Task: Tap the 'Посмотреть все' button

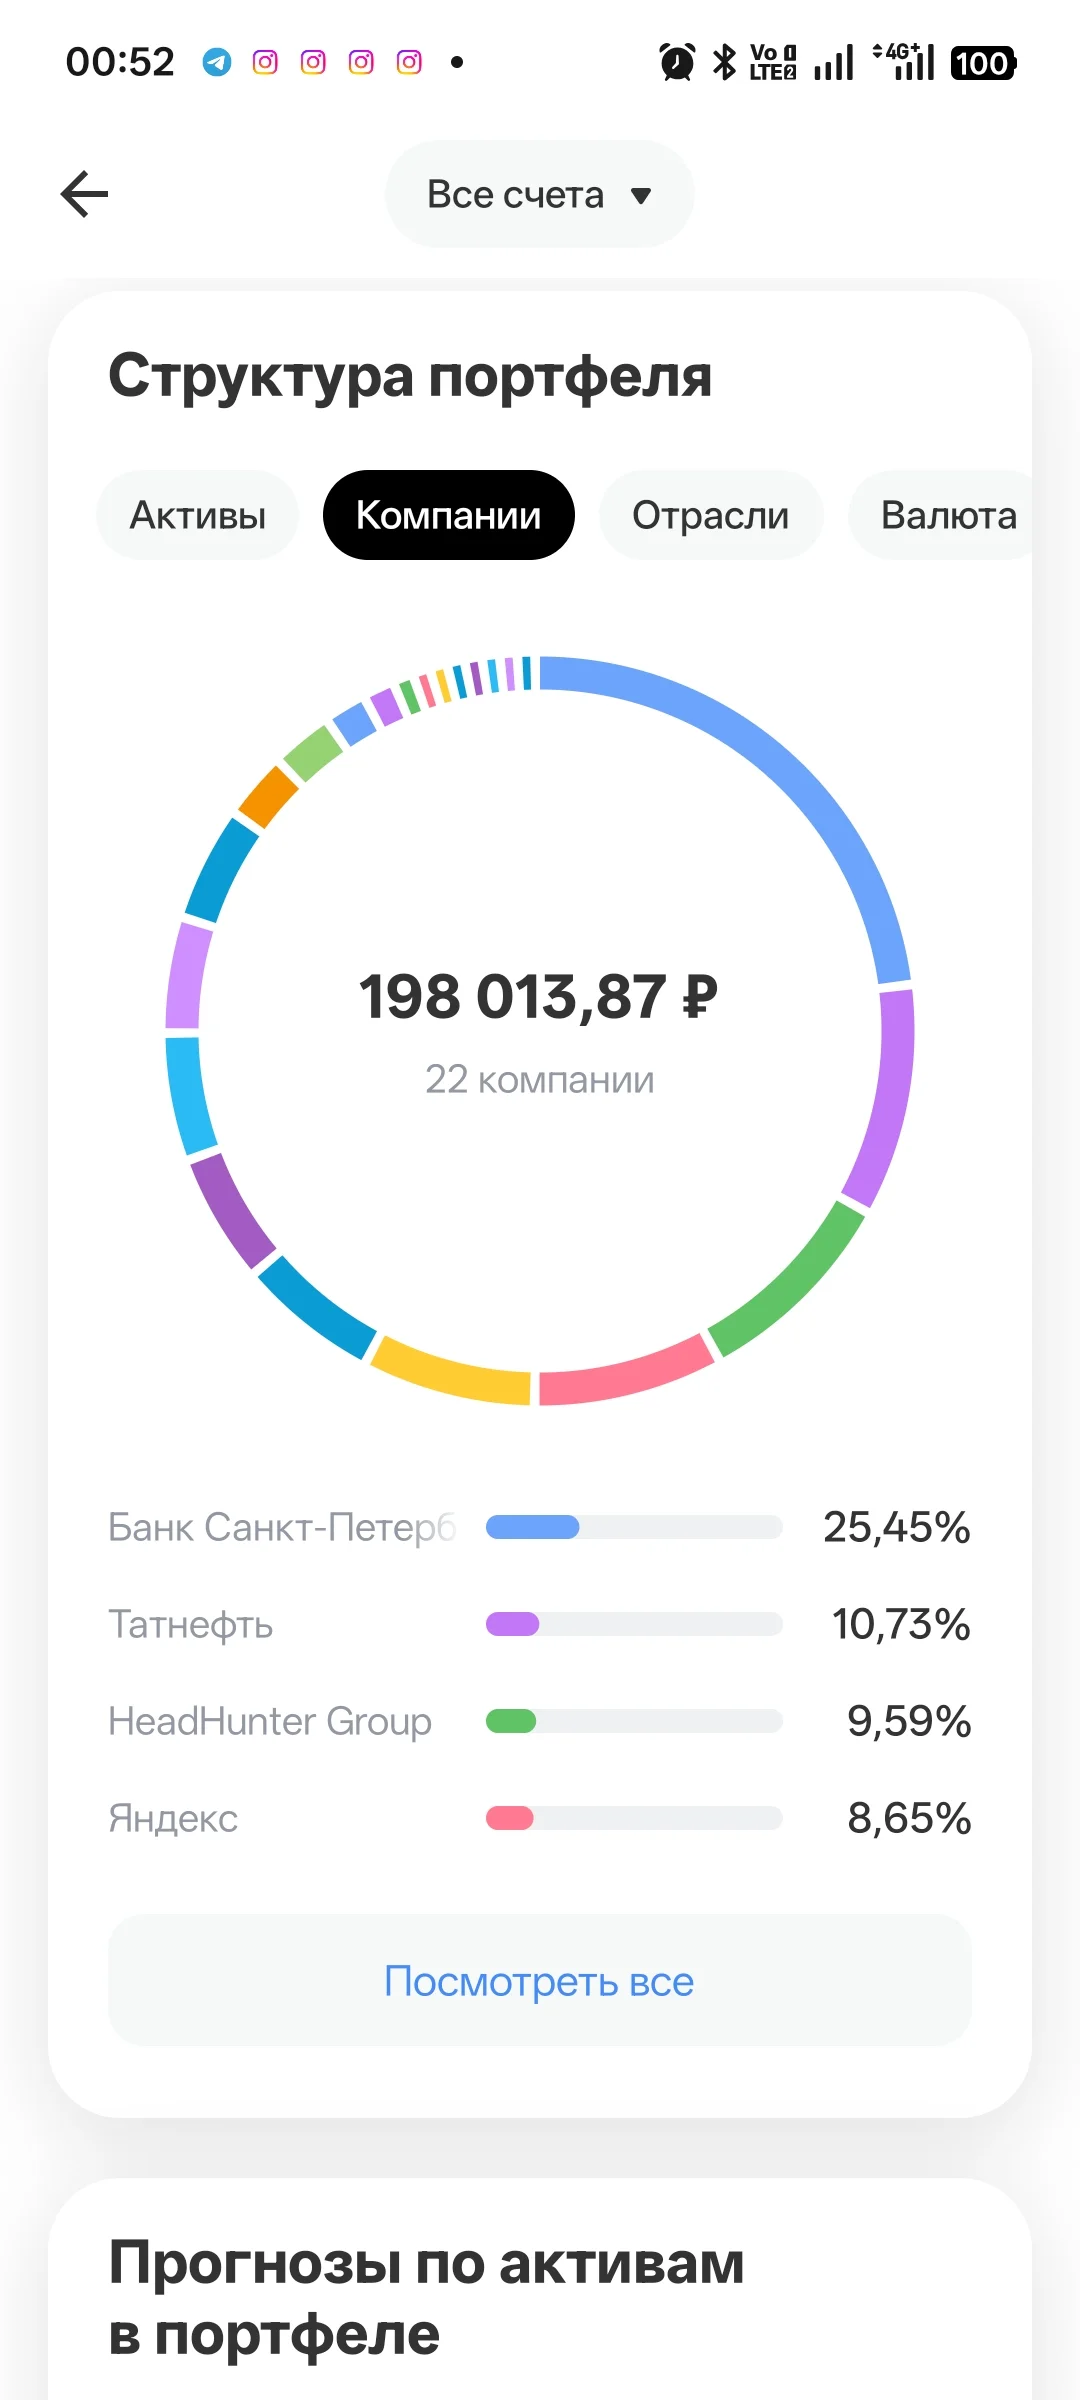Action: [x=540, y=1981]
